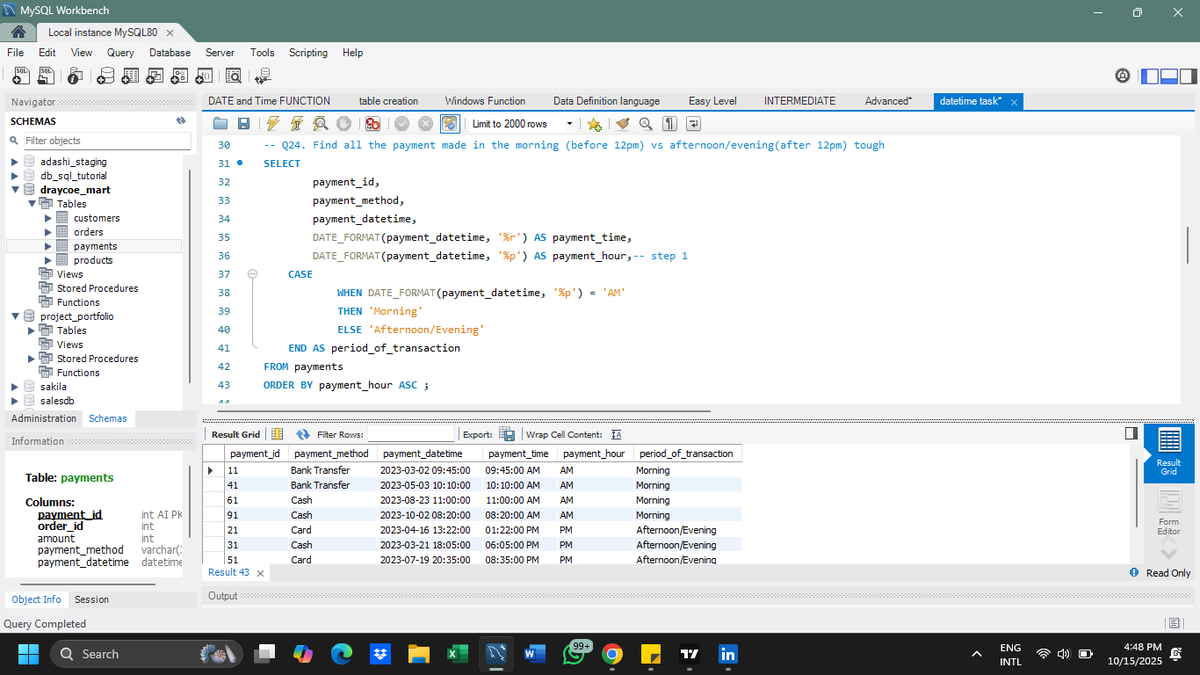Screen dimensions: 1200x675
Task: Open the Session tab in info panel
Action: tap(92, 599)
